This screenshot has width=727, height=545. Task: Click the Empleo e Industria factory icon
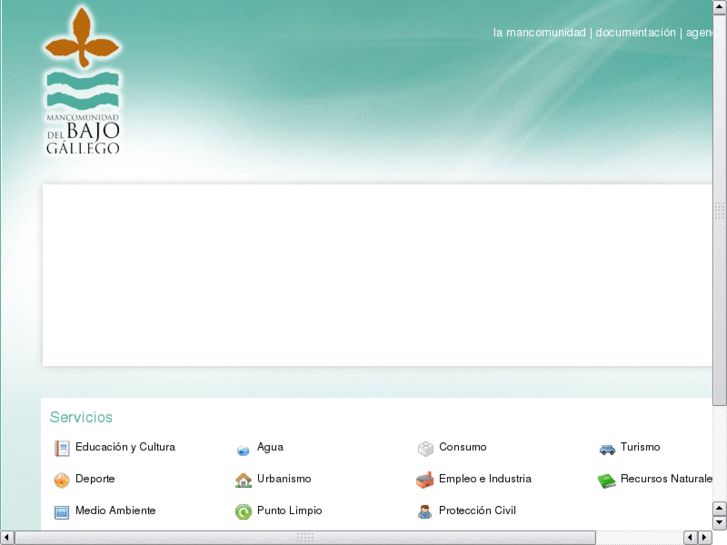coord(425,480)
